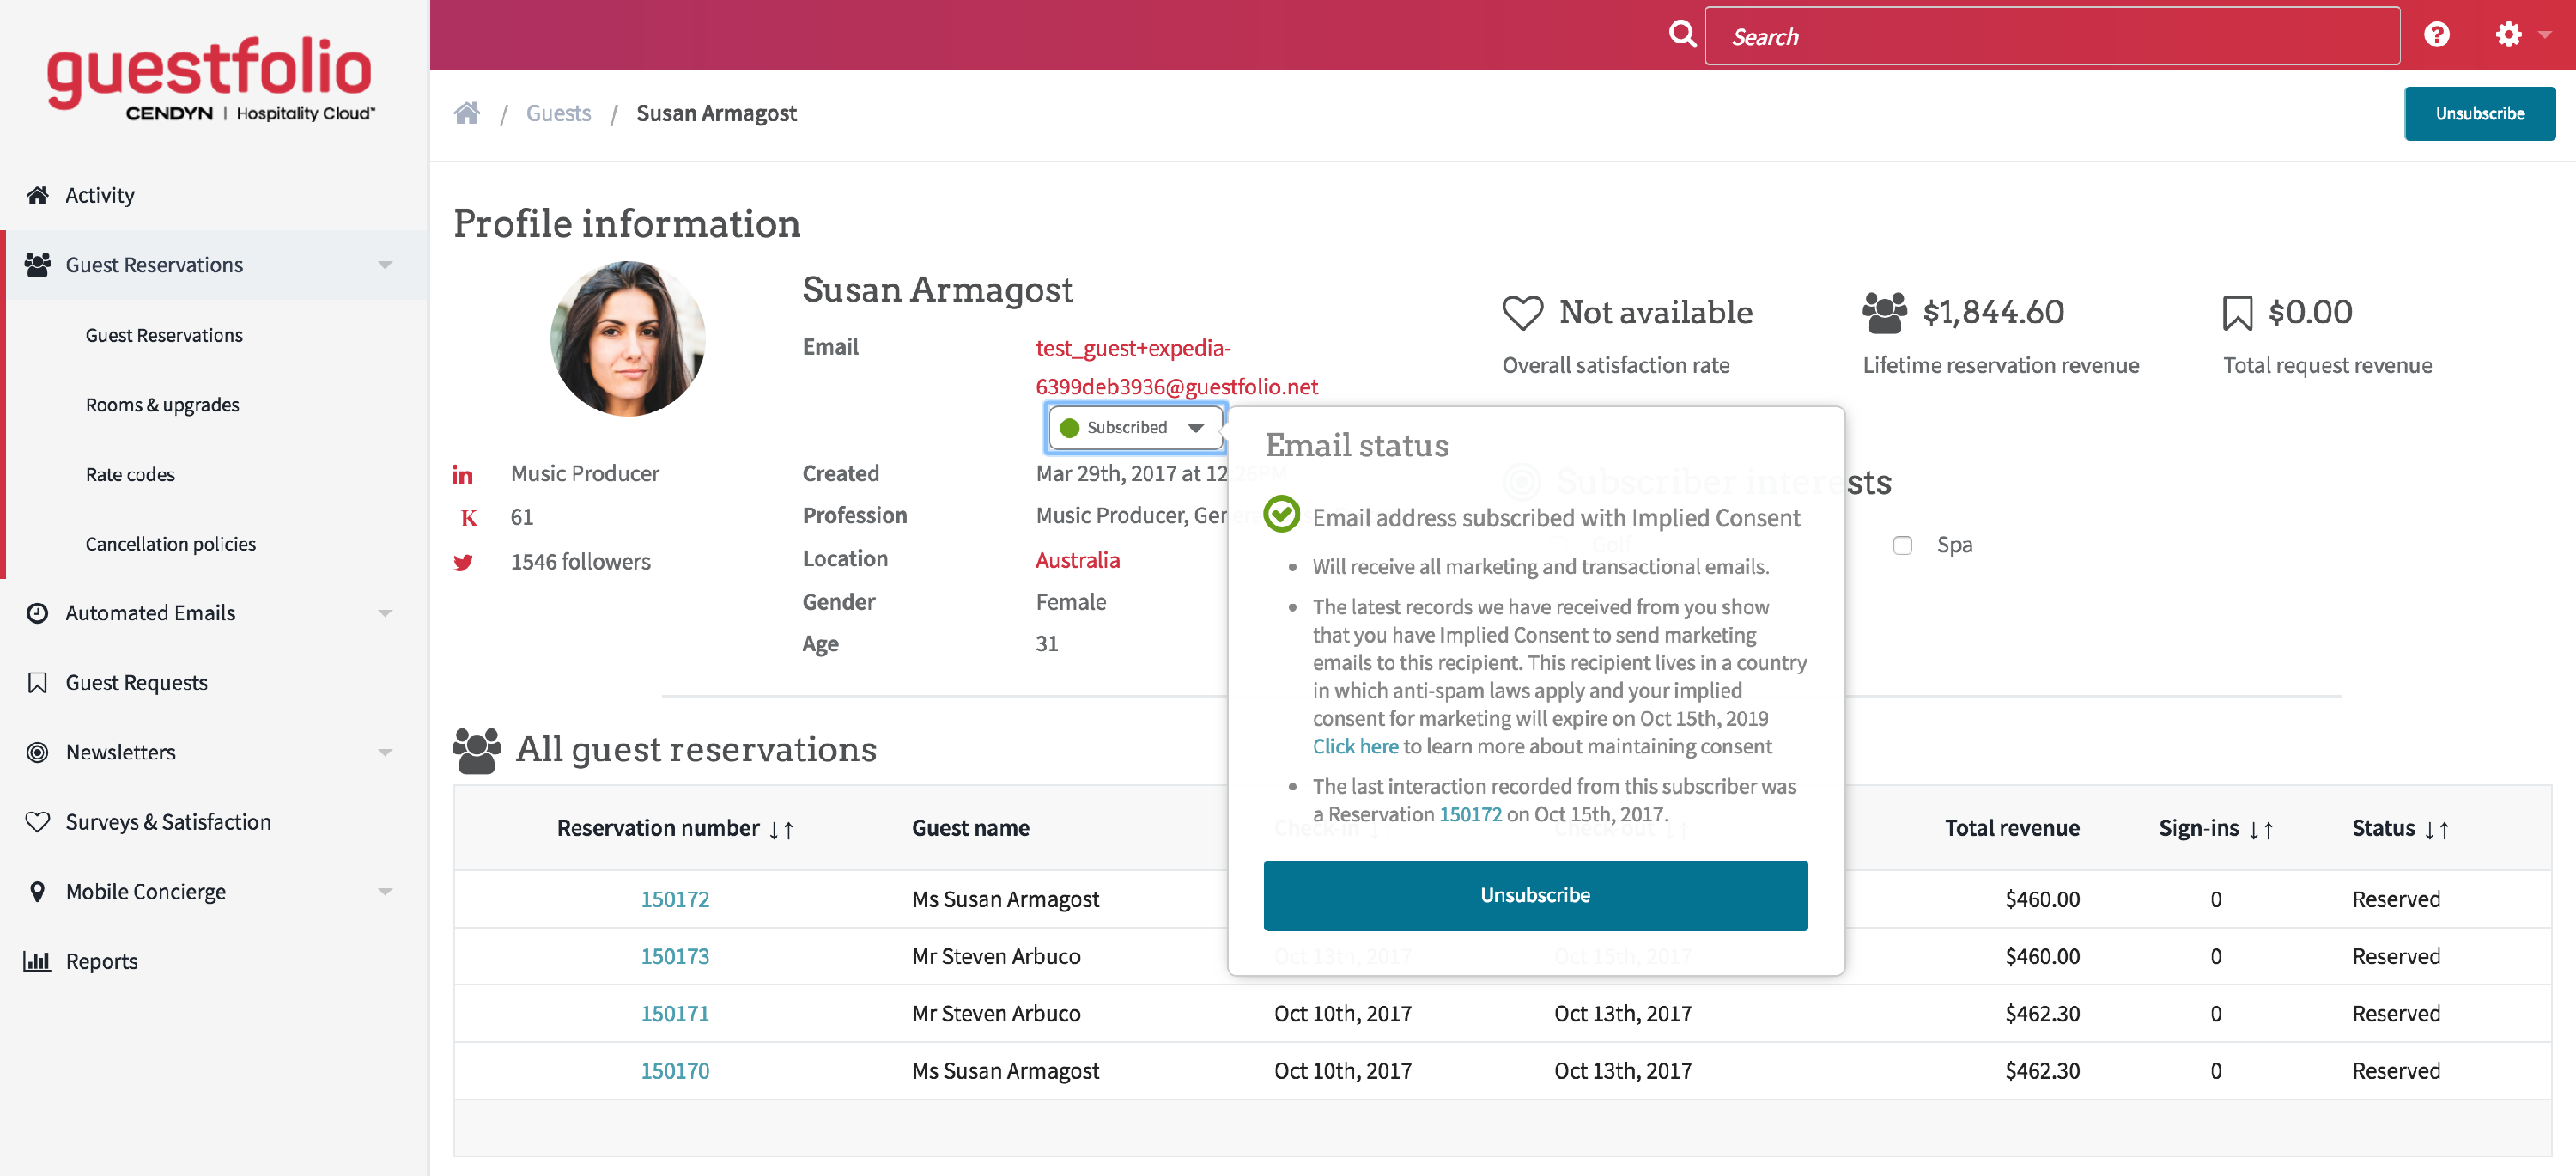Click Susan Armagost's profile photo
The width and height of the screenshot is (2576, 1176).
(628, 339)
